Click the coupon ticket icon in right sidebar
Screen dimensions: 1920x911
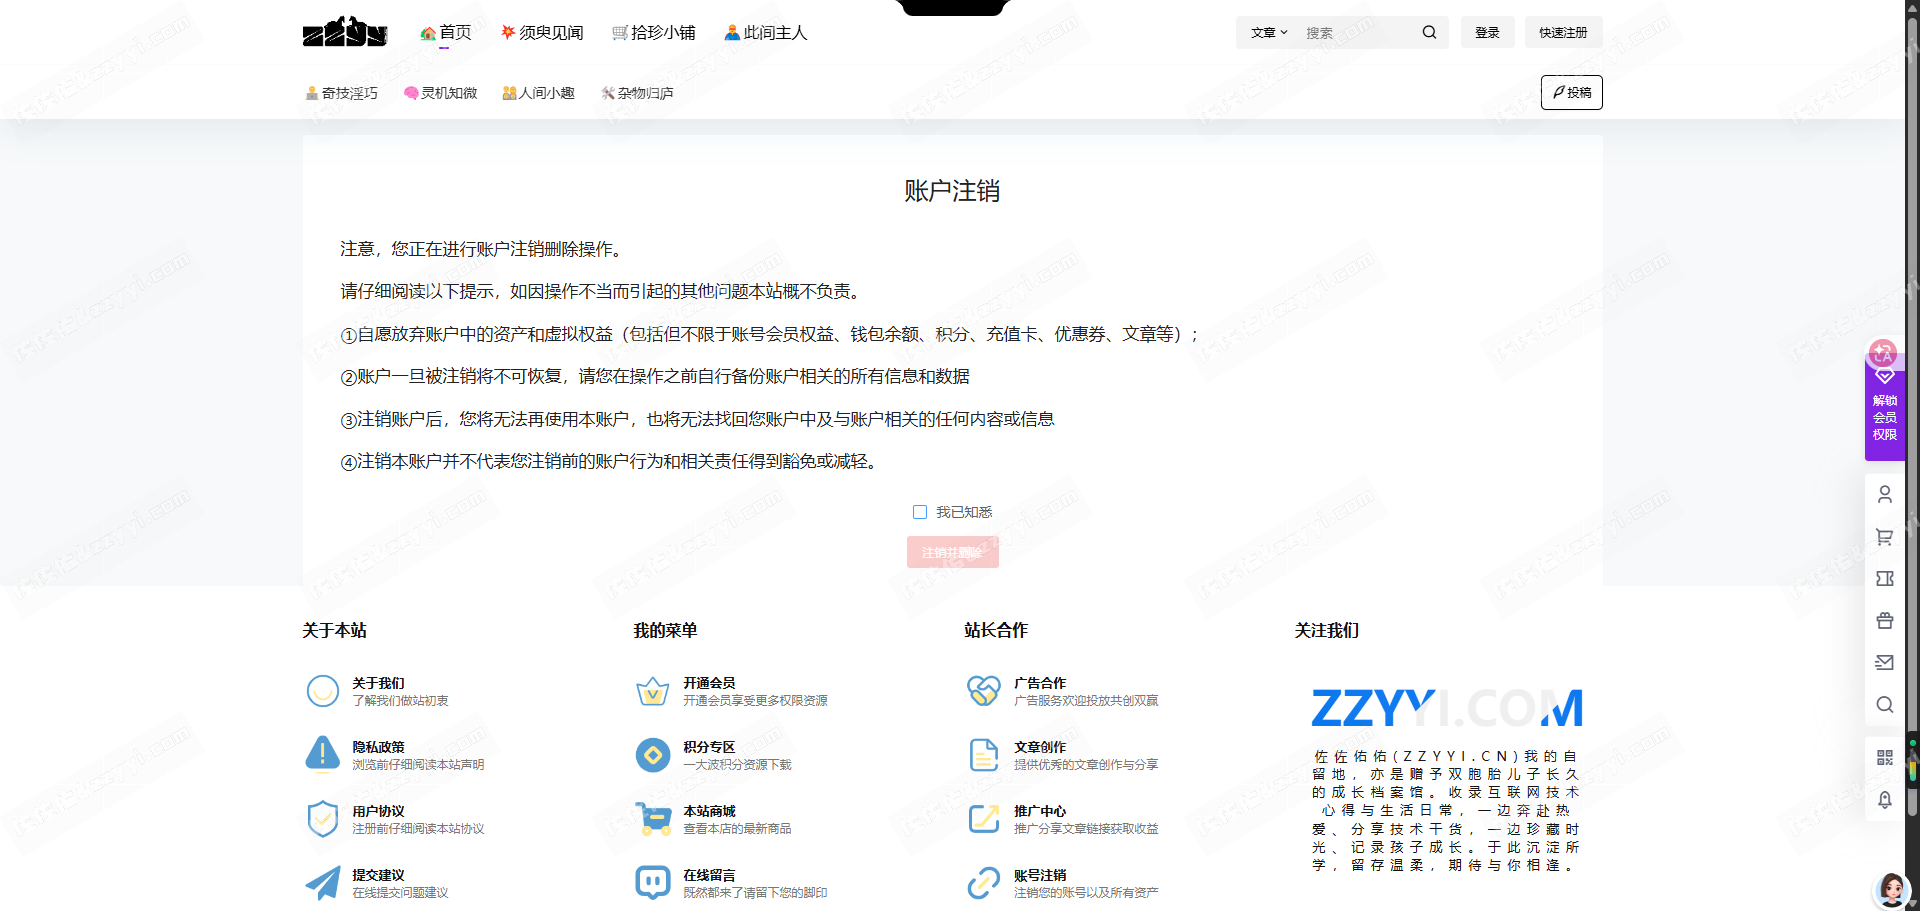1885,578
